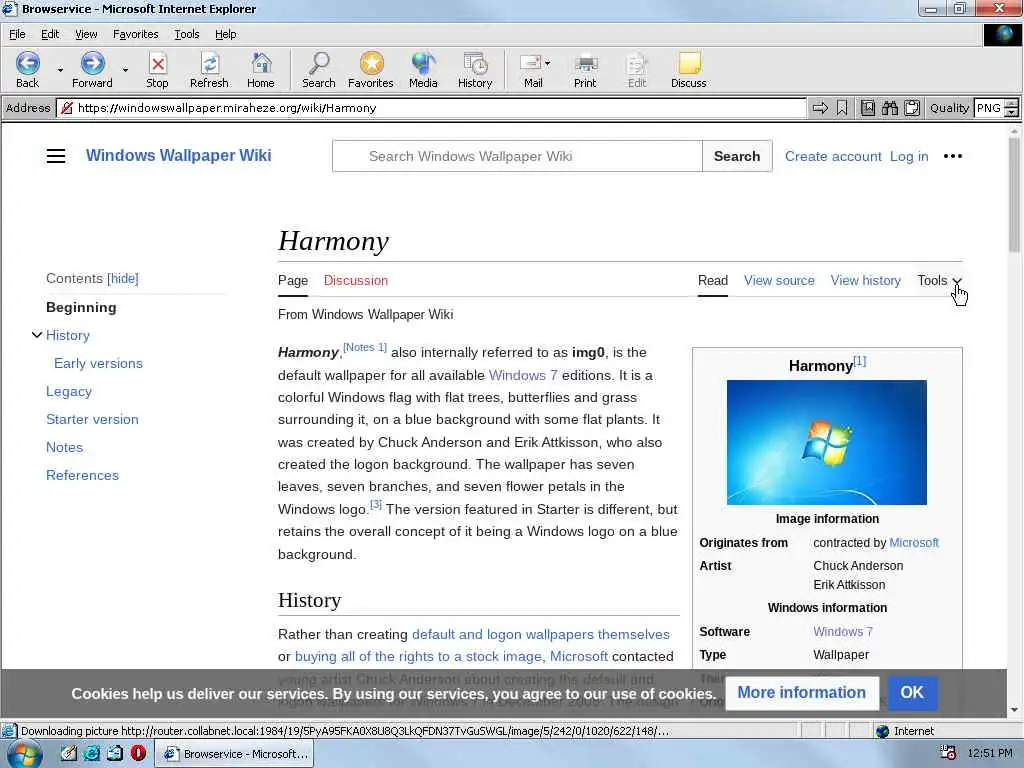Open the Search toolbar pane
Screen dimensions: 1024x768
pos(319,69)
